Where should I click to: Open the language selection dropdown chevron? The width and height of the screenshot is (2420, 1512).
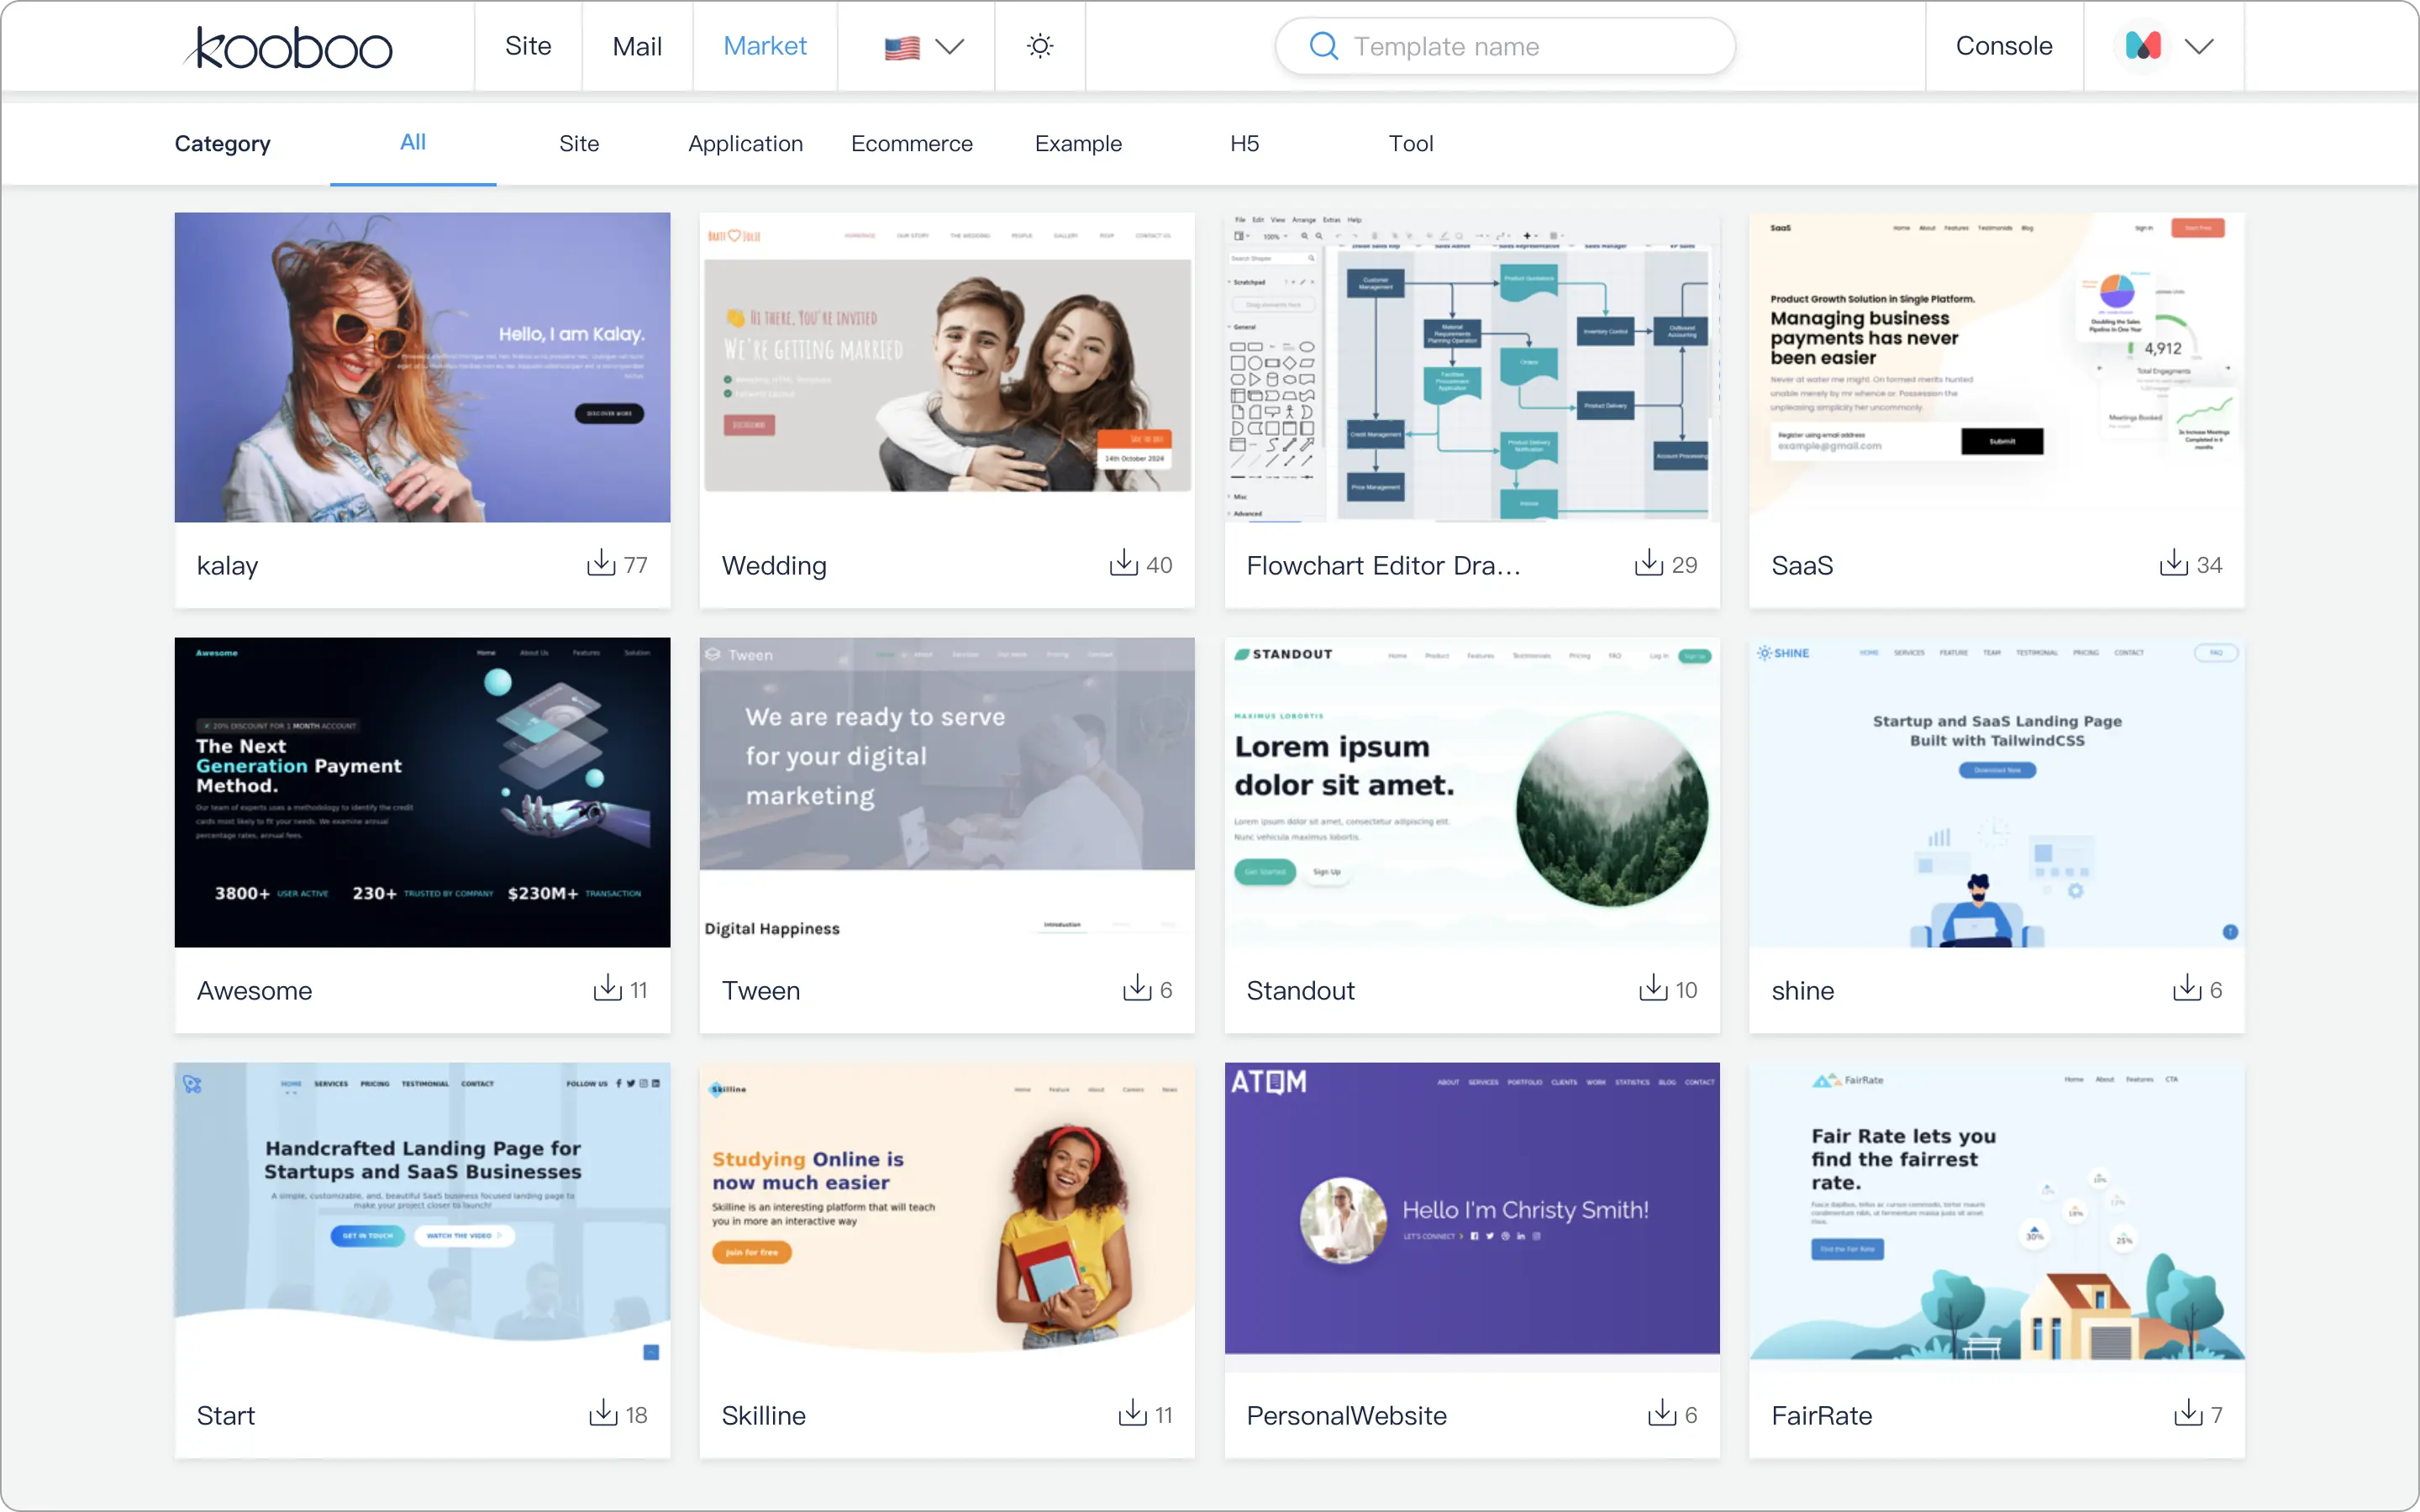click(x=951, y=46)
